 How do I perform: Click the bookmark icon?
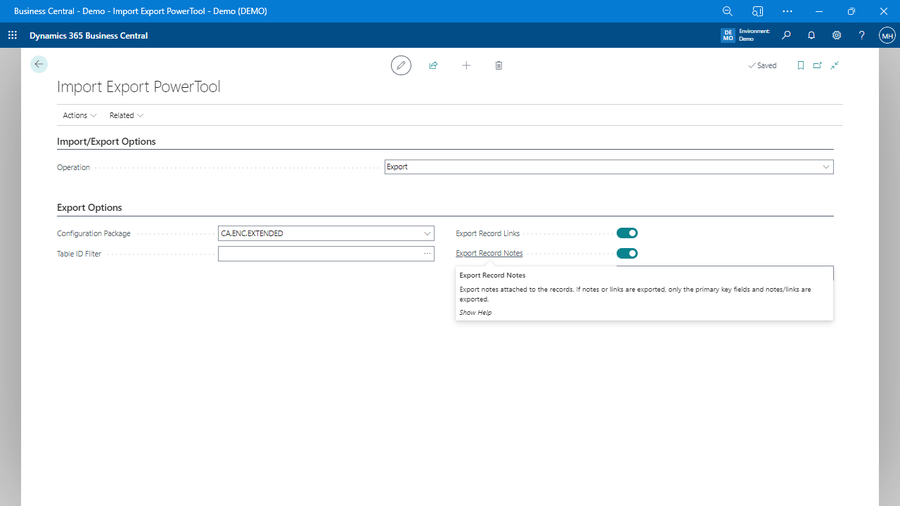[800, 65]
